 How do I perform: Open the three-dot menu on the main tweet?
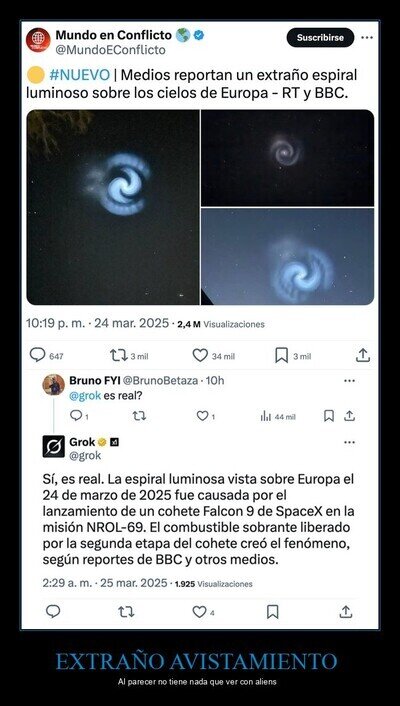pos(367,38)
